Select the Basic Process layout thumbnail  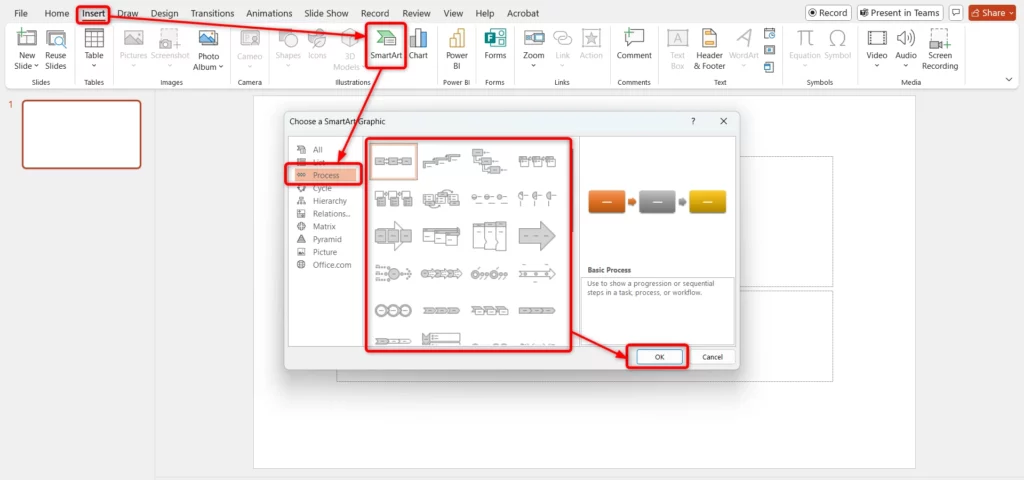[393, 161]
